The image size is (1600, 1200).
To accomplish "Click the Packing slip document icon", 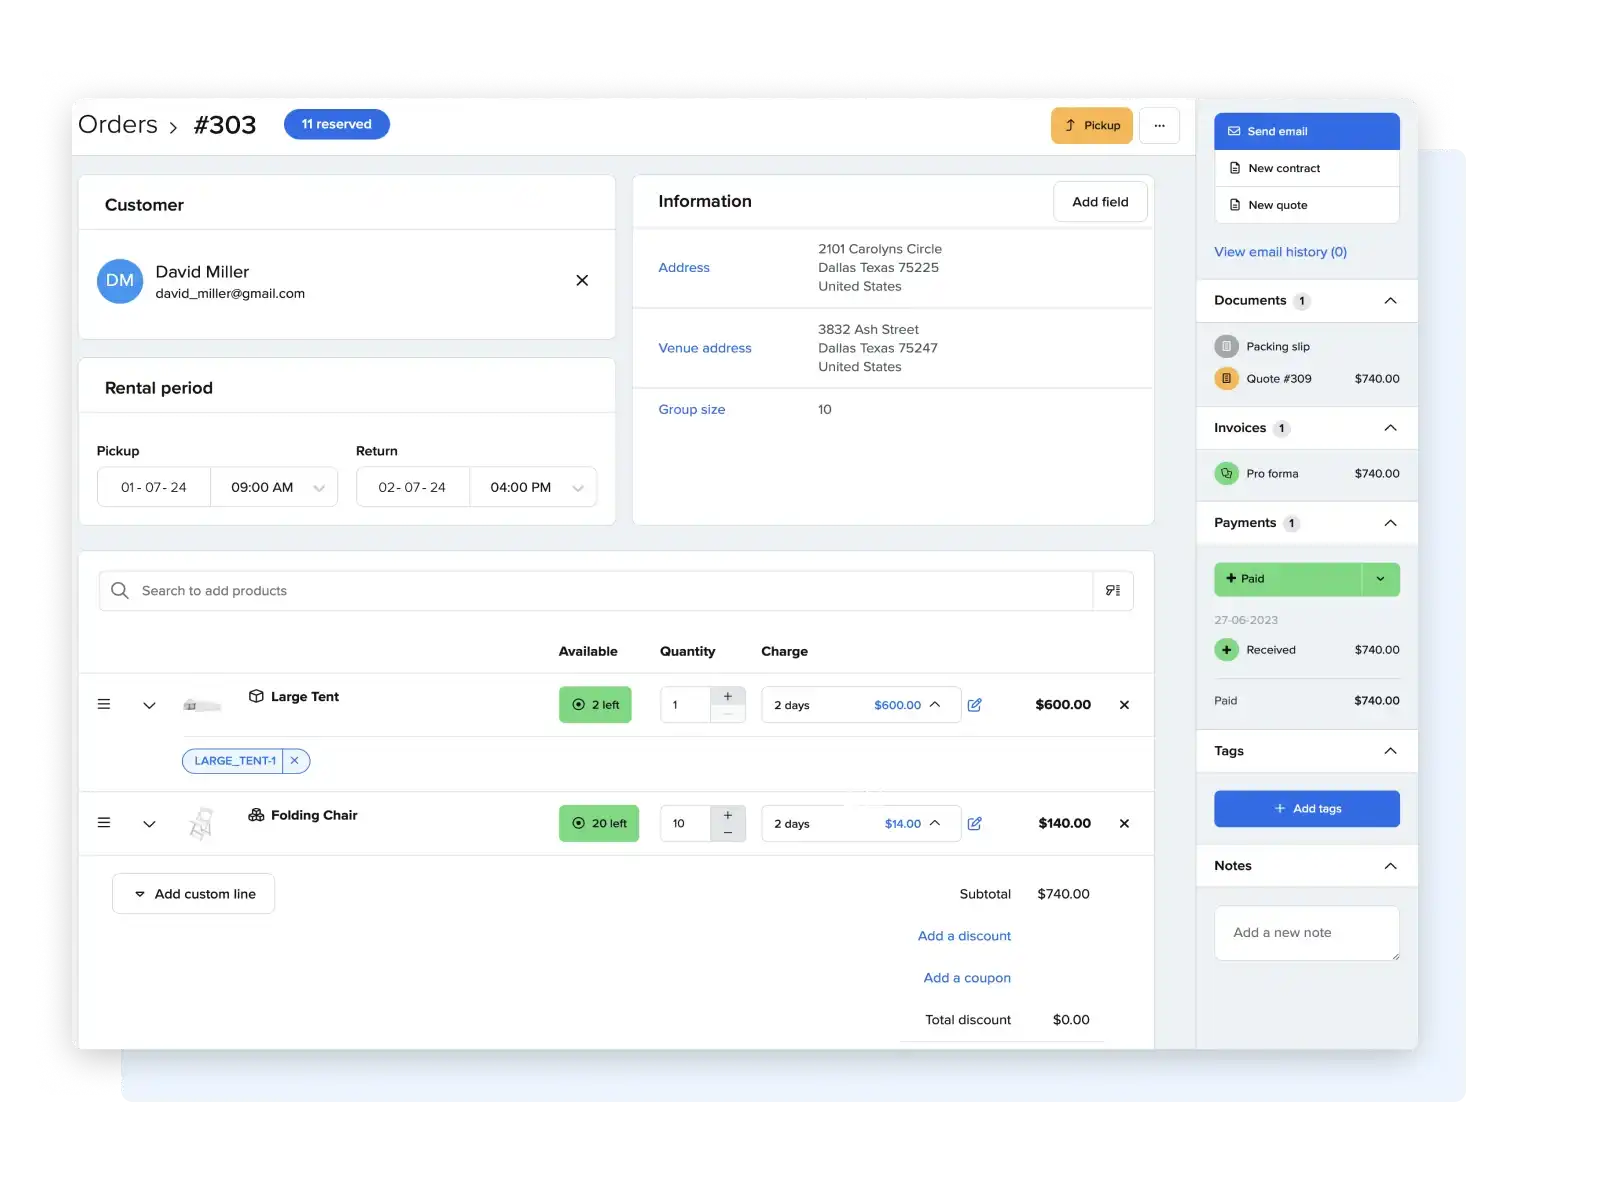I will pyautogui.click(x=1226, y=345).
